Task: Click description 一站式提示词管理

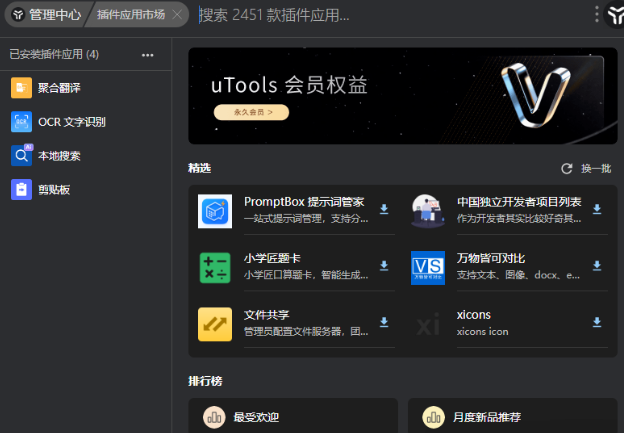Action: click(x=306, y=218)
